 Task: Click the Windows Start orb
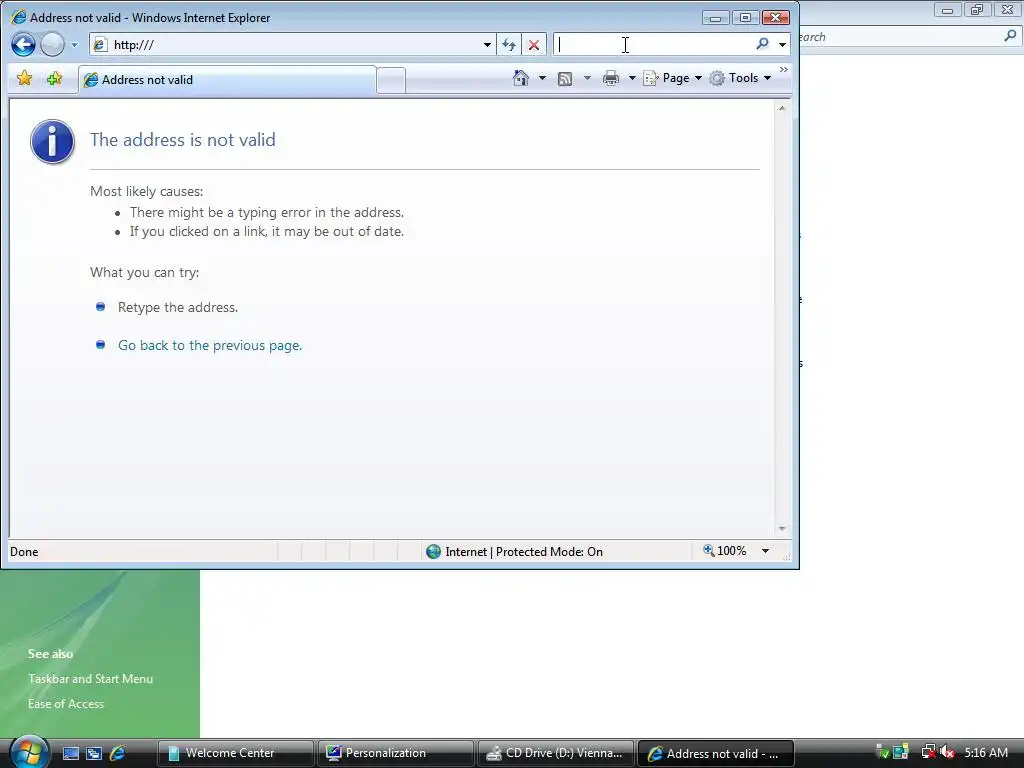point(28,752)
